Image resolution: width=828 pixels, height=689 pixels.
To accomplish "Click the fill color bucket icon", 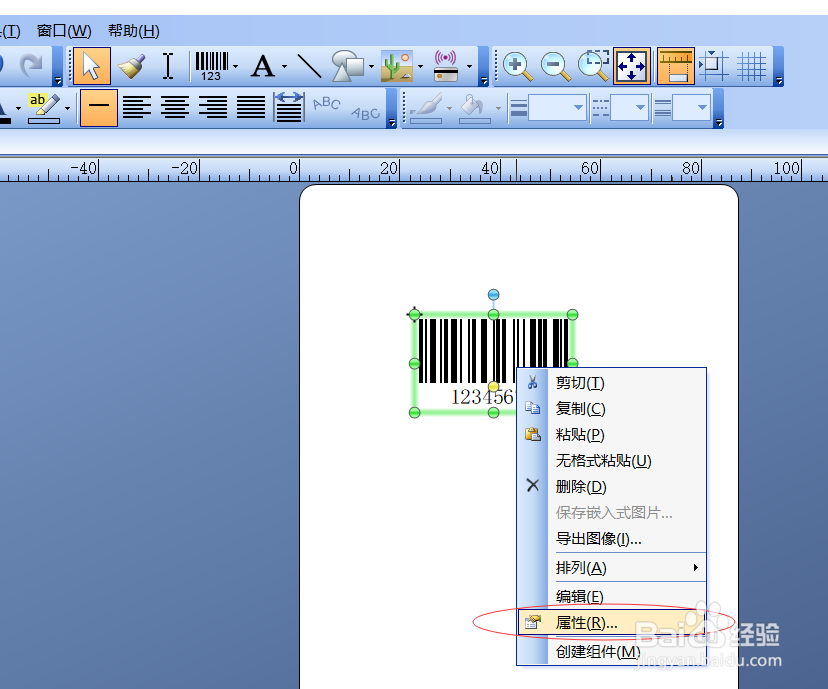I will coord(474,108).
